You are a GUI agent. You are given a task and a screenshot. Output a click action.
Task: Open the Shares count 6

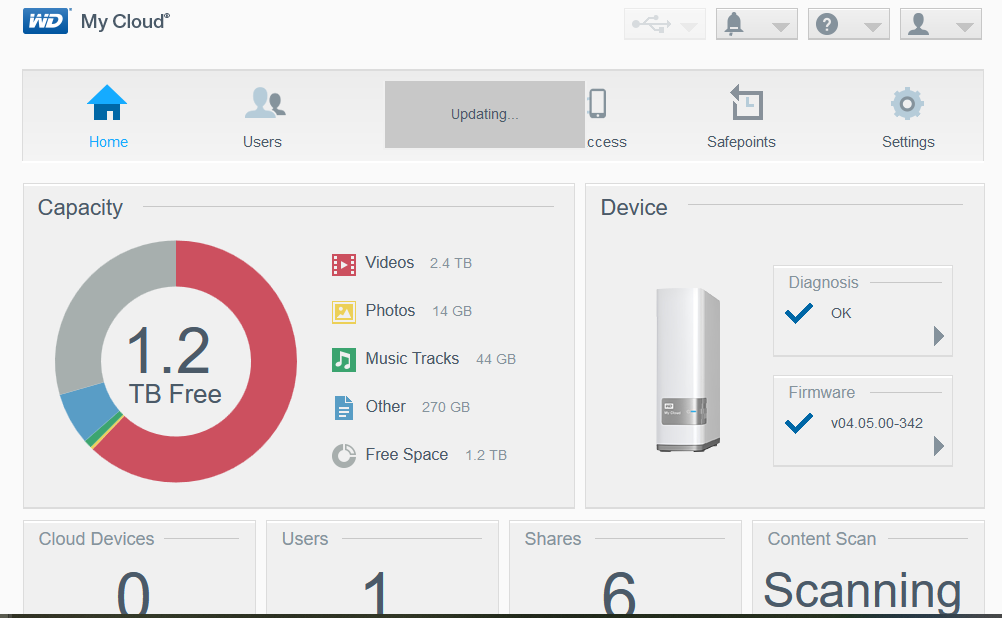click(x=619, y=592)
